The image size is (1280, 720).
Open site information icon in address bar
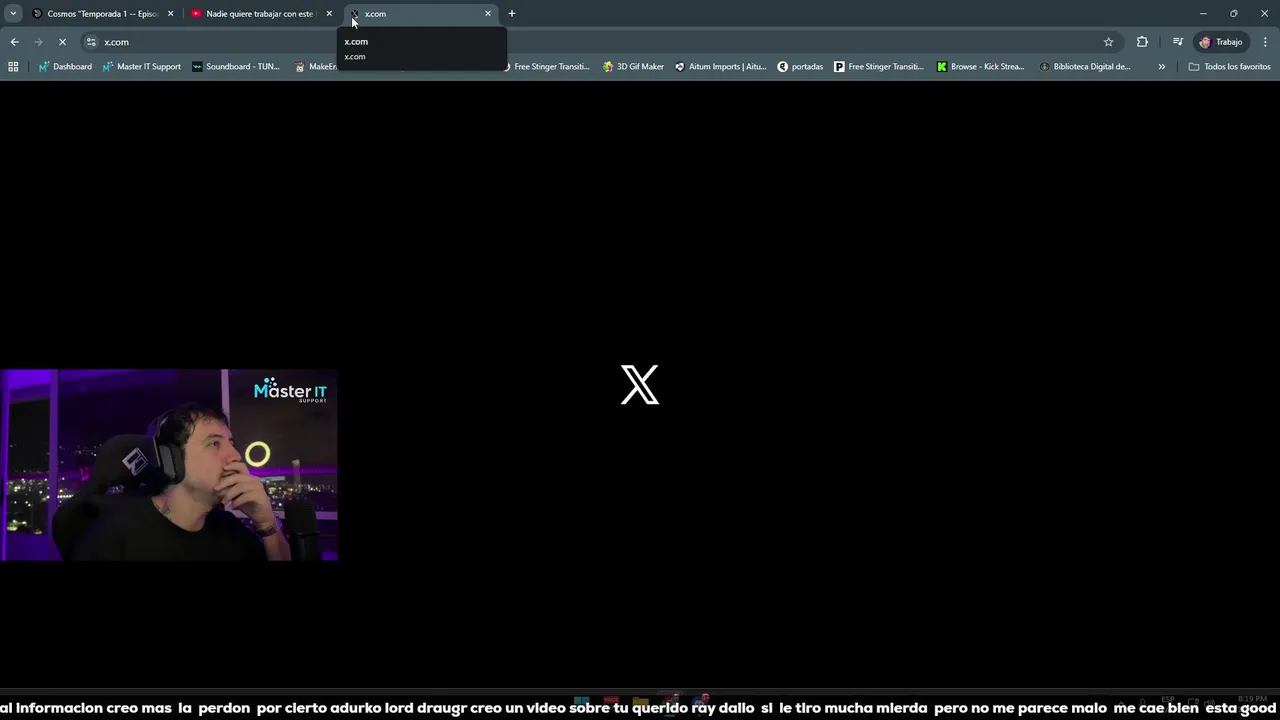[x=91, y=42]
